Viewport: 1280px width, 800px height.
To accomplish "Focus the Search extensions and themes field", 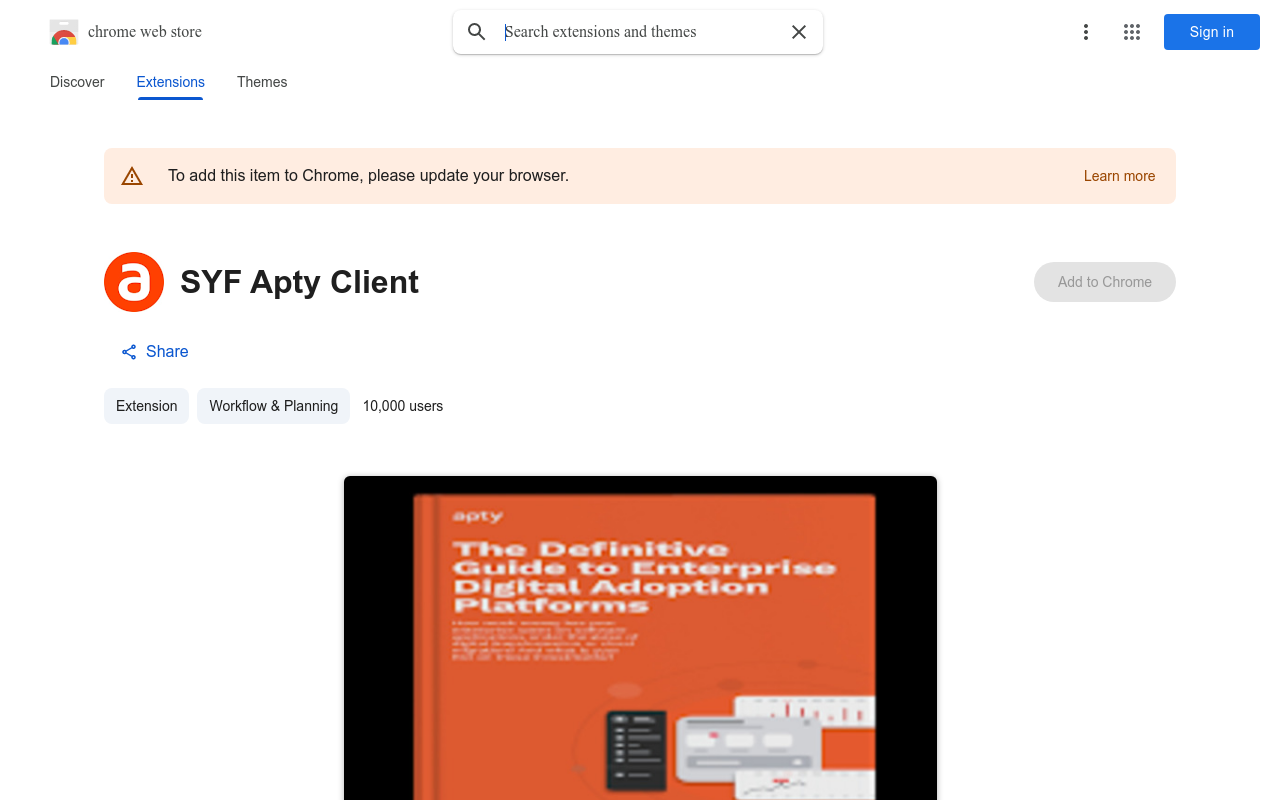I will pyautogui.click(x=640, y=32).
